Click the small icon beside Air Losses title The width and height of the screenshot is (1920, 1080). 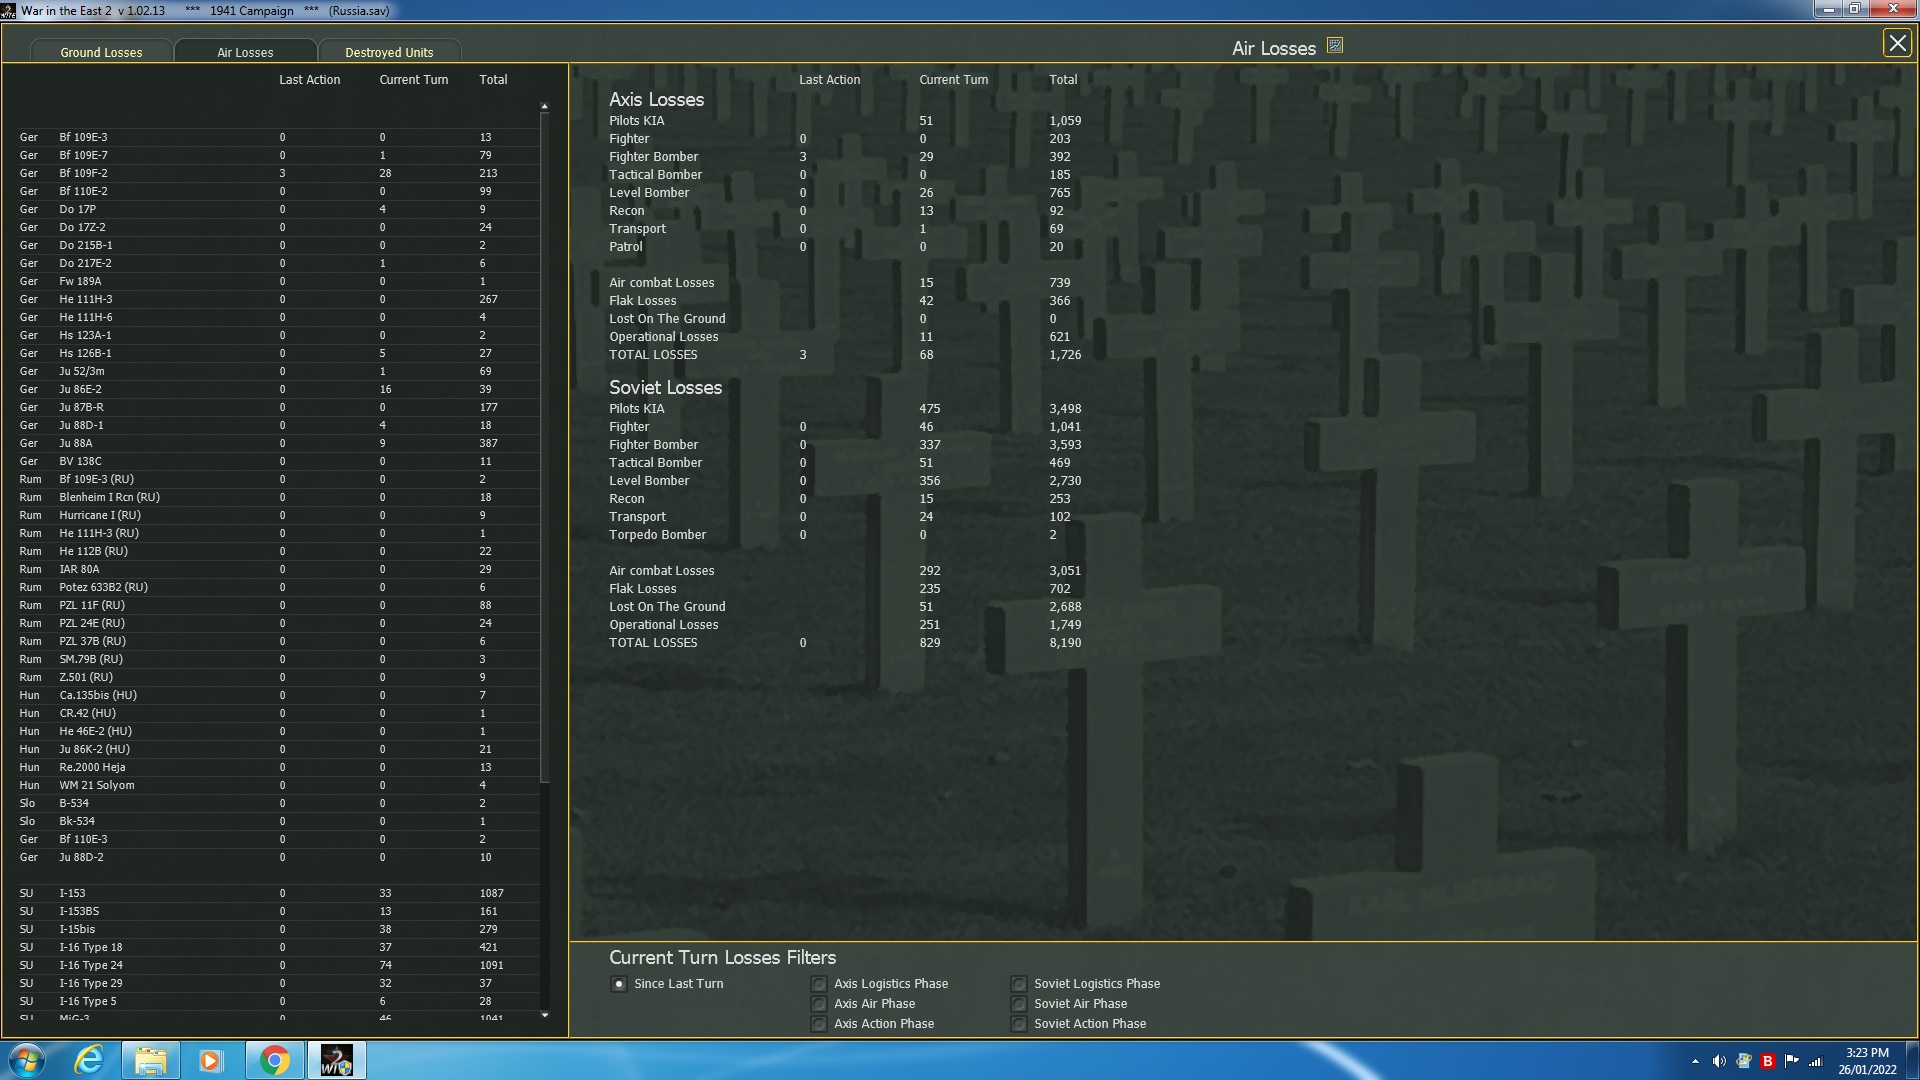click(x=1335, y=45)
